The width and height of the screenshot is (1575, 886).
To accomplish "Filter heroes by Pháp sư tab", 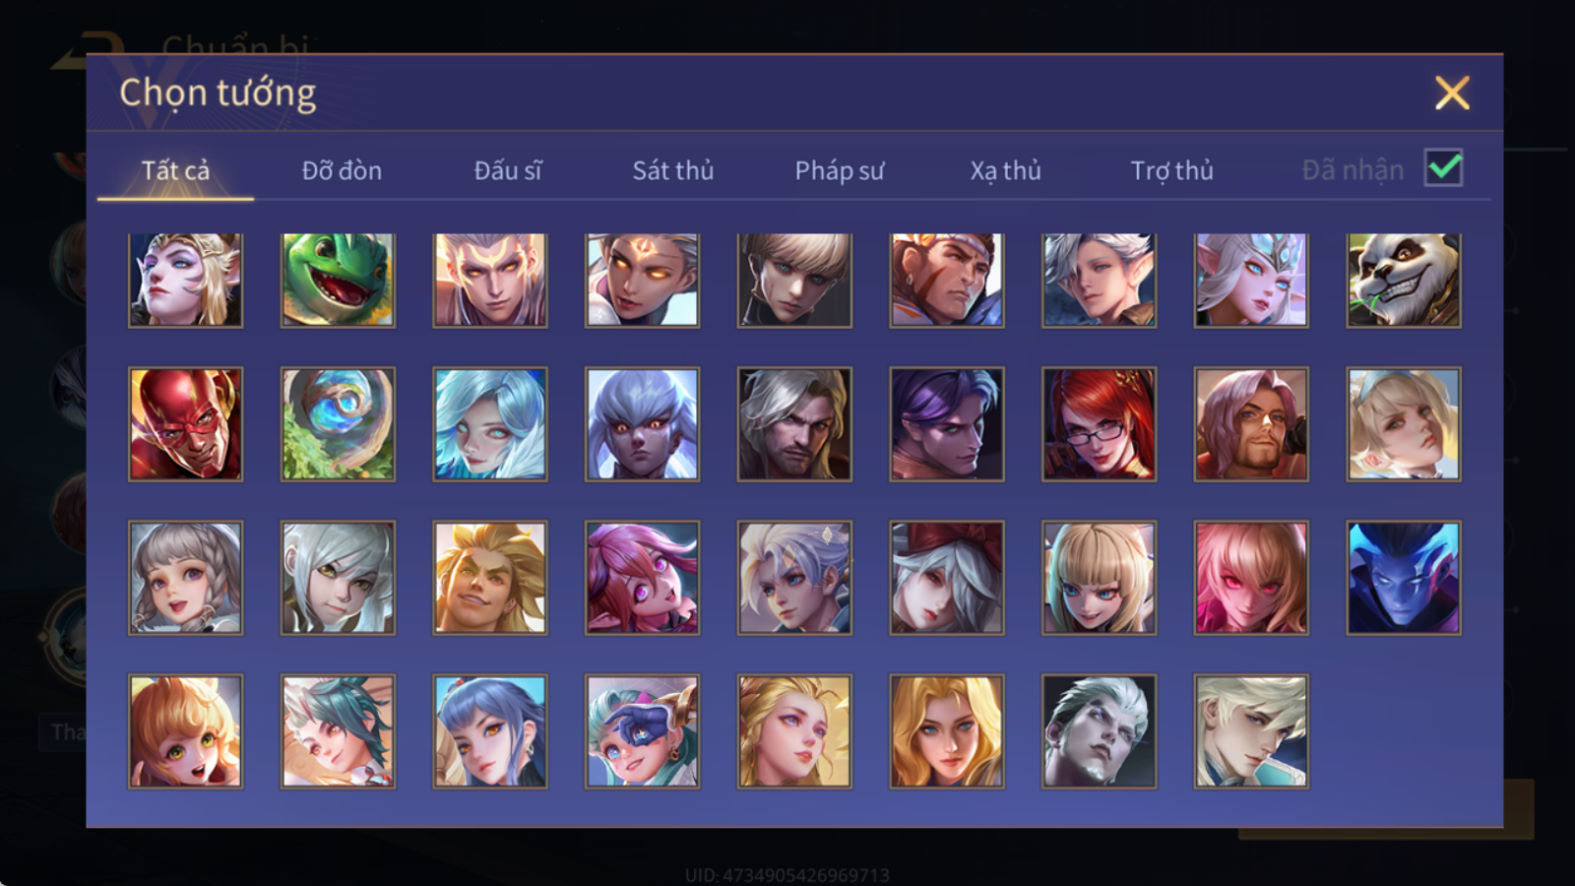I will (839, 171).
